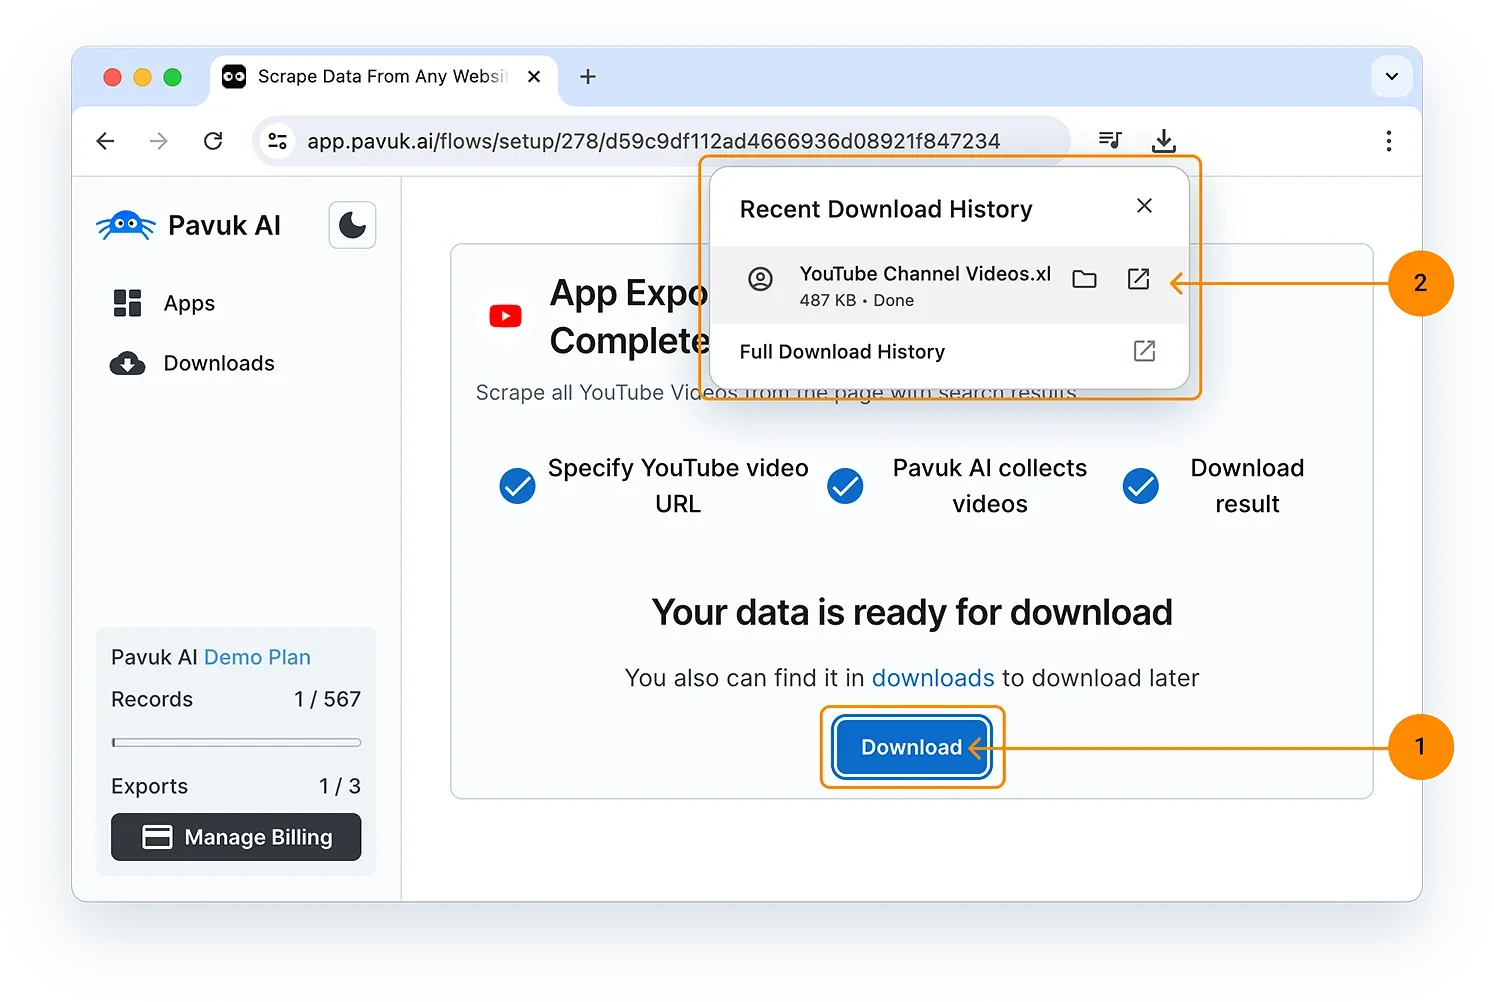Expand the tab search dropdown arrow
Image resolution: width=1494 pixels, height=1002 pixels.
[x=1392, y=76]
